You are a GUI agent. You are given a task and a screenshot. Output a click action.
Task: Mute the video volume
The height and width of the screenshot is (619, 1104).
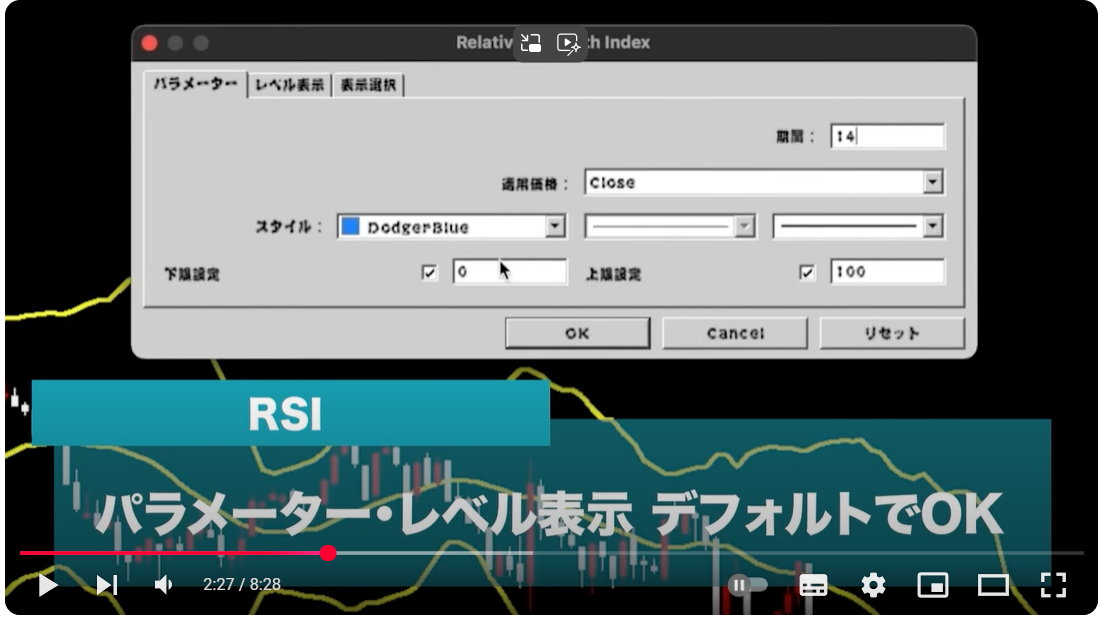click(164, 585)
